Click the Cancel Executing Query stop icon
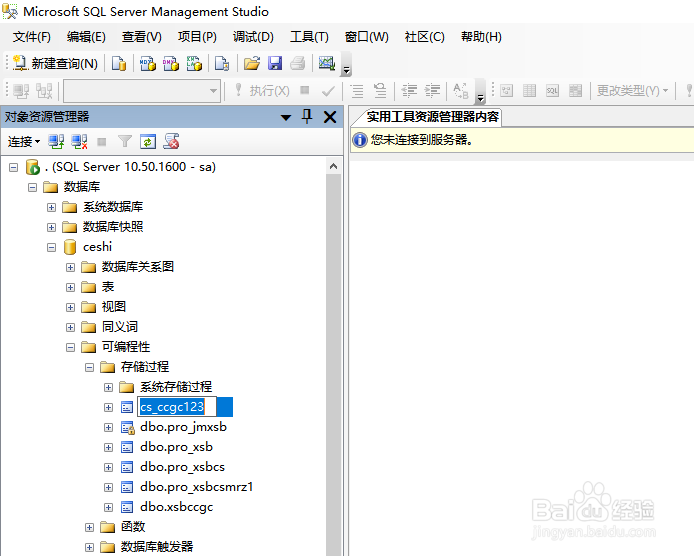 [x=305, y=91]
